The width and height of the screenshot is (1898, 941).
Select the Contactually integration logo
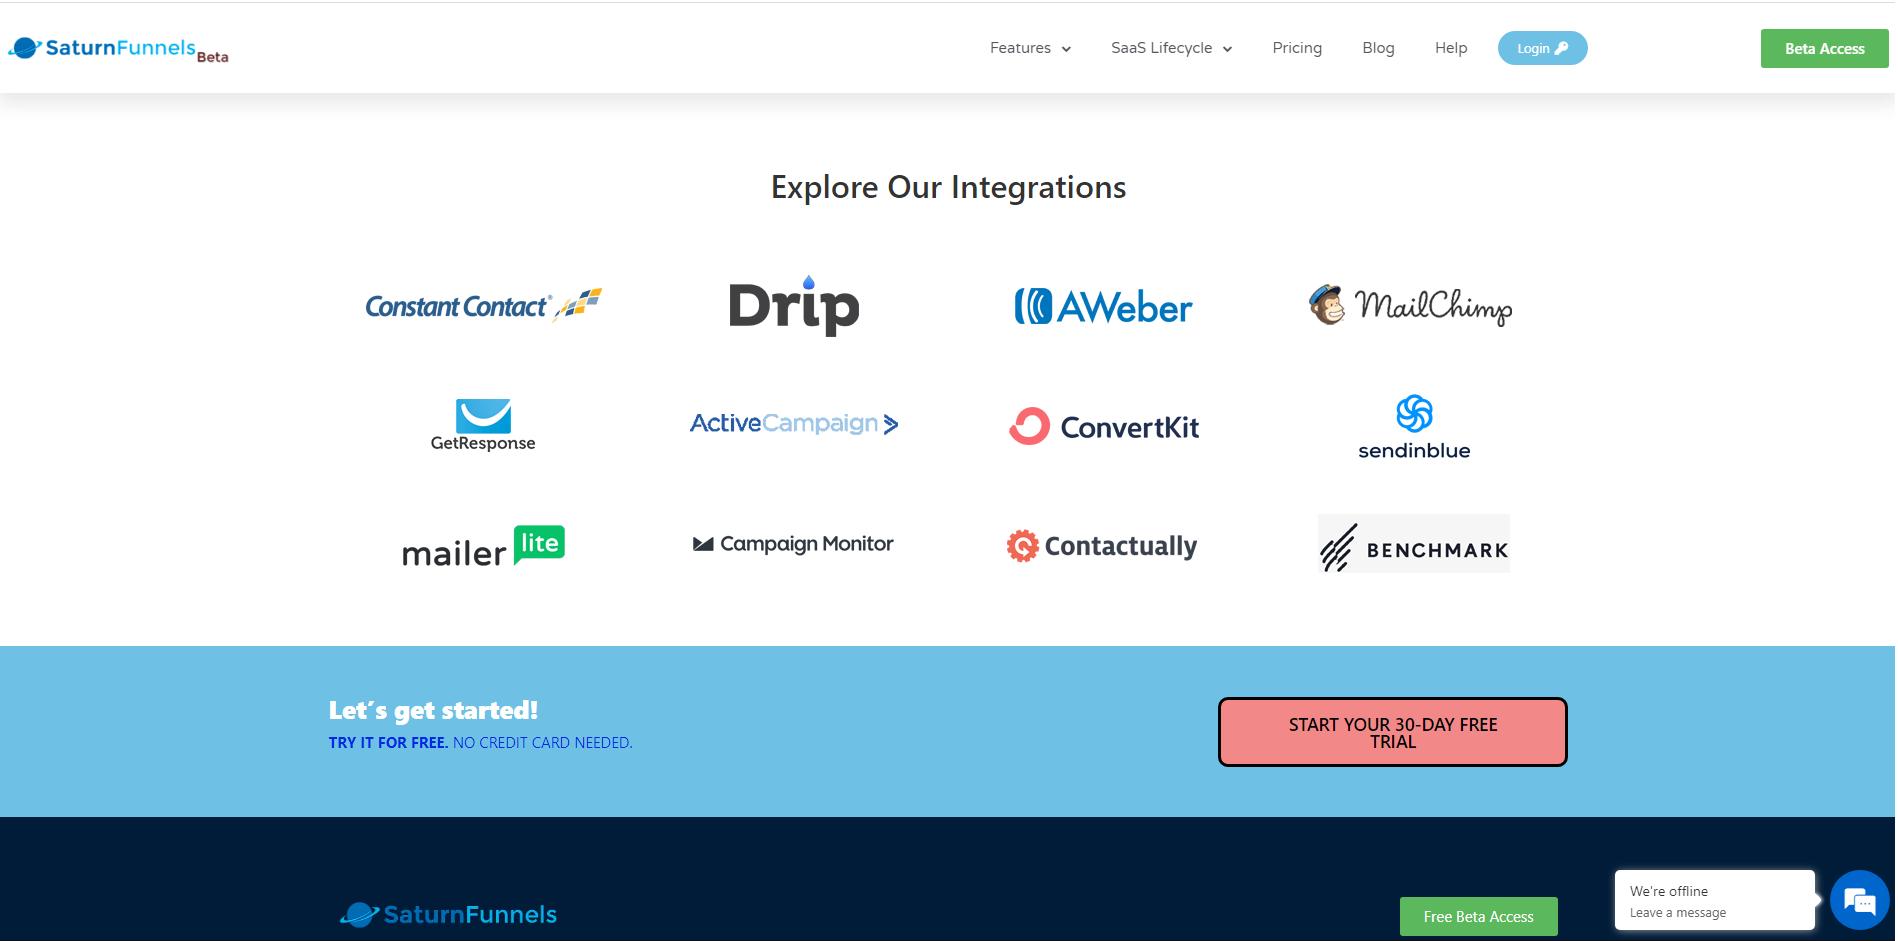pos(1102,546)
